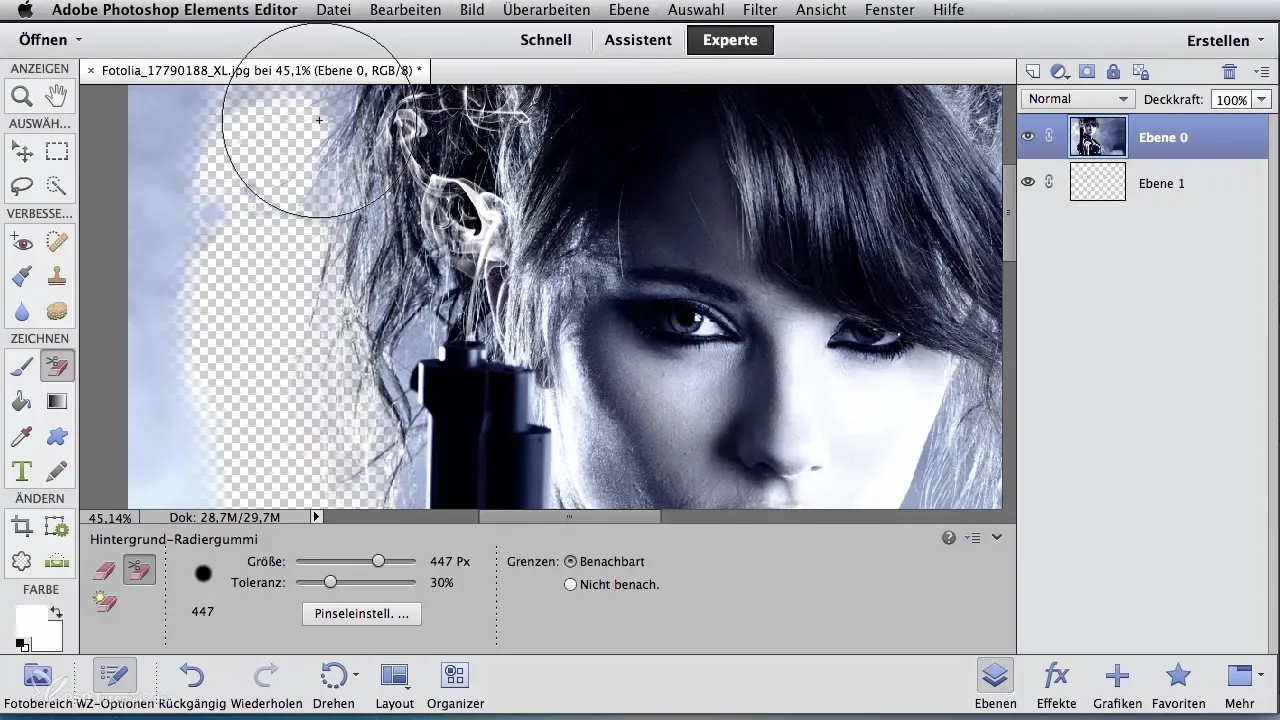Screen dimensions: 1280x720
Task: Toggle link icon on Ebene 1
Action: pyautogui.click(x=1050, y=183)
